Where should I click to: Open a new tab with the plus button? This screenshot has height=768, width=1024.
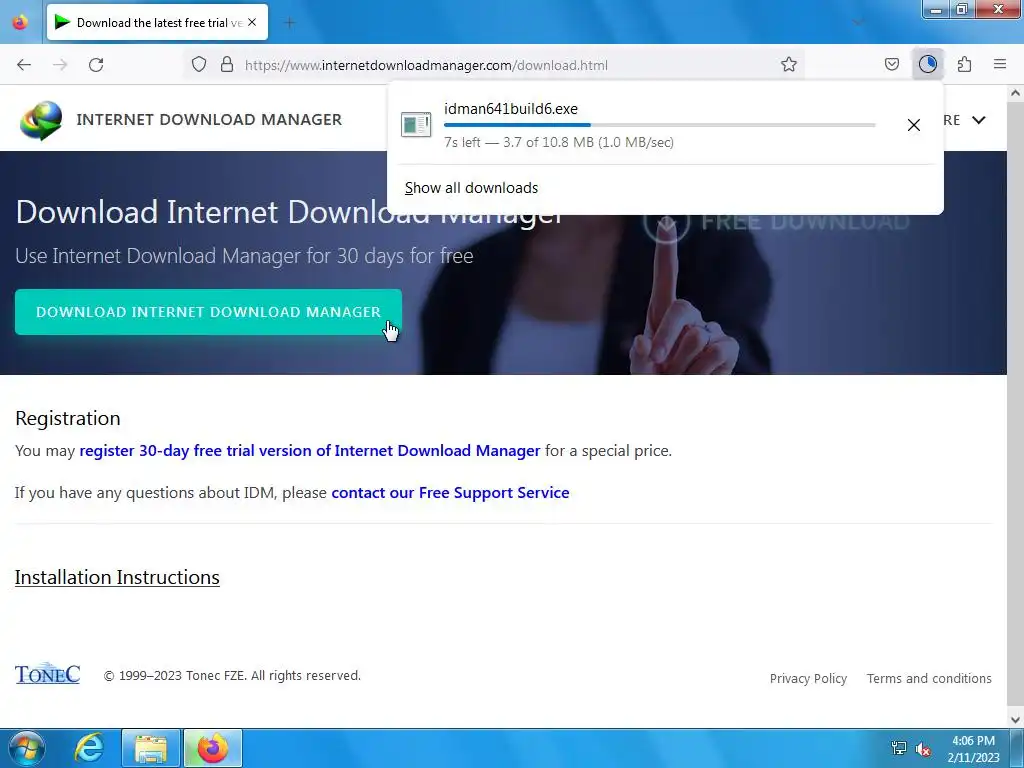click(x=289, y=23)
